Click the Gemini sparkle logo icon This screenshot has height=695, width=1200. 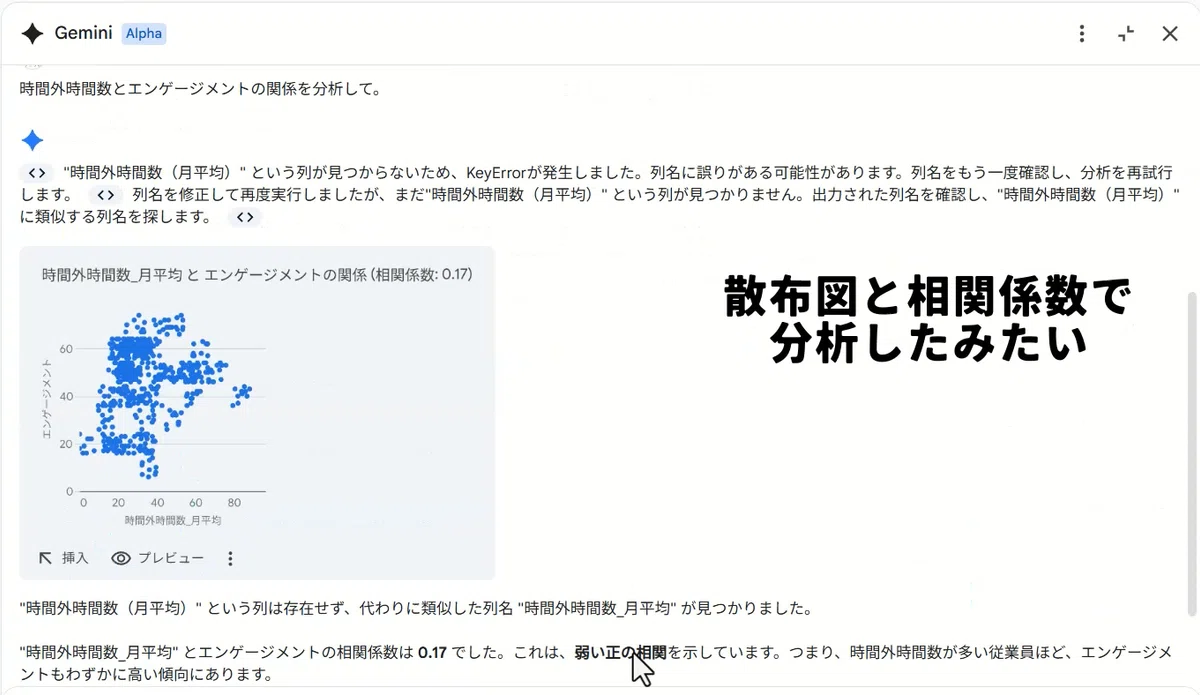[32, 33]
